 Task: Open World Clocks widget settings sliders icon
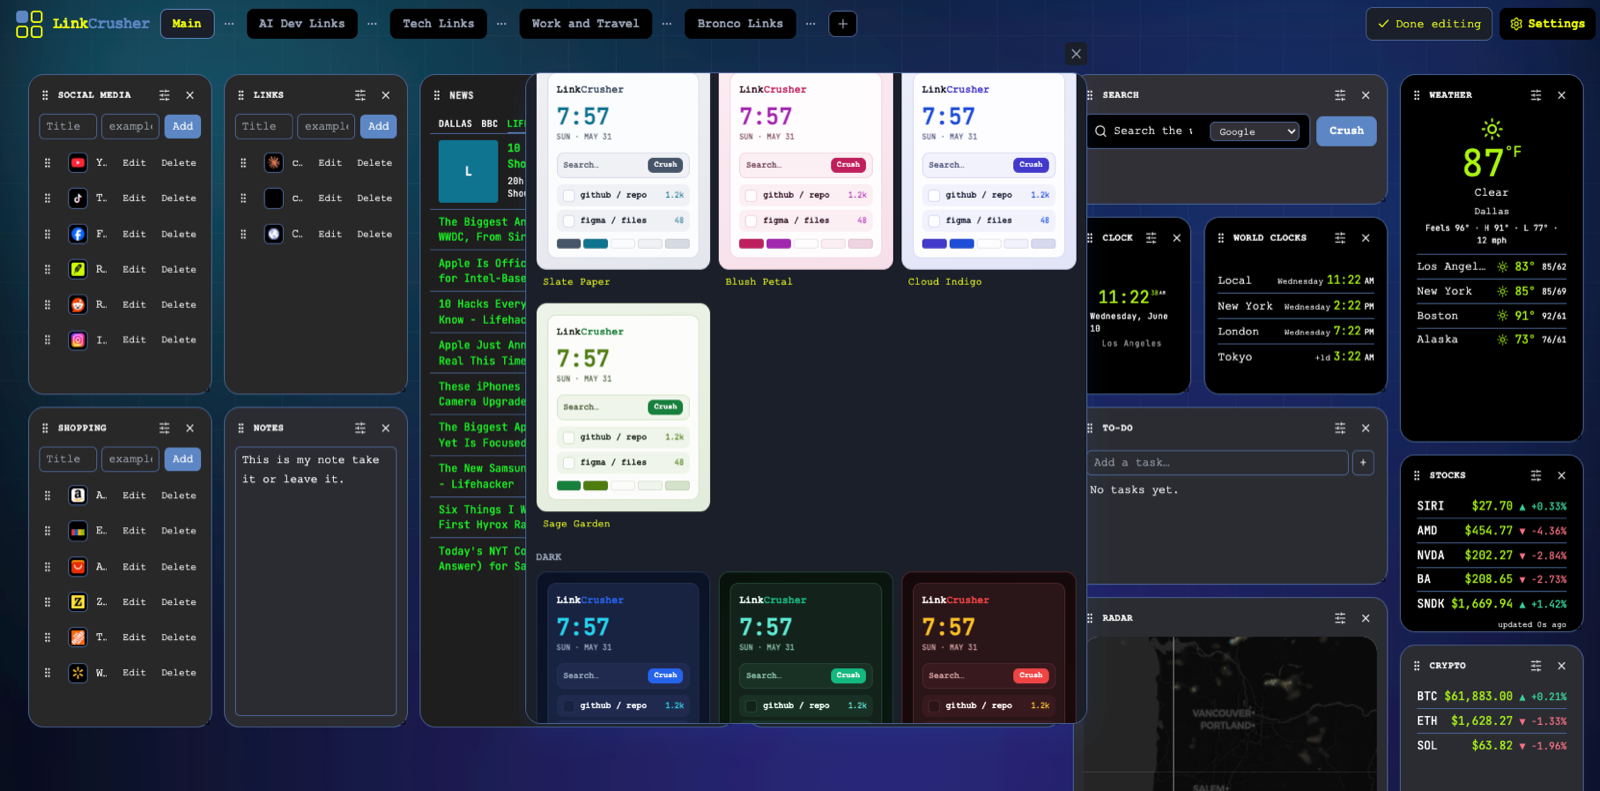pyautogui.click(x=1340, y=238)
